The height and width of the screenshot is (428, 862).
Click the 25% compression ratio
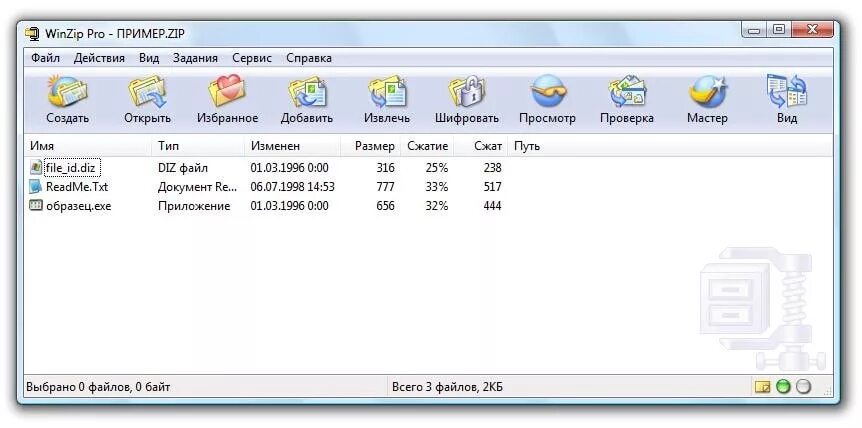coord(437,168)
